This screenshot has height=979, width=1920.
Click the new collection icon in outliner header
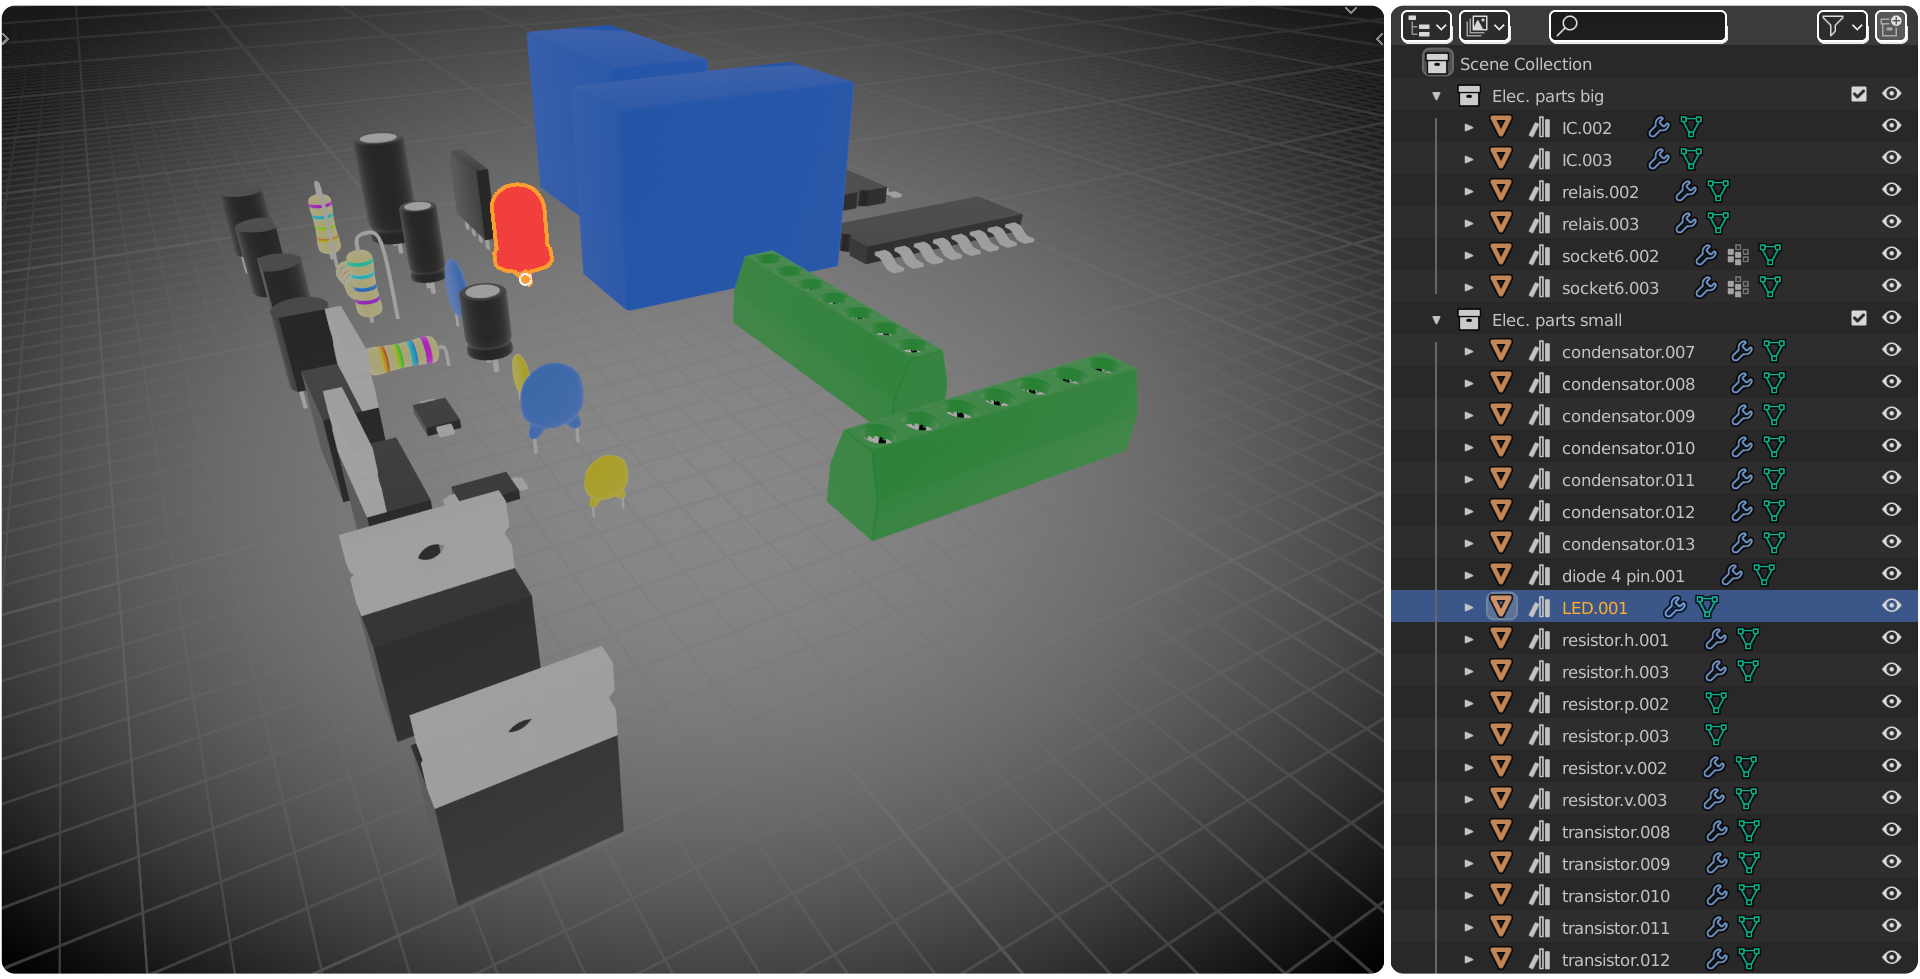(x=1890, y=26)
